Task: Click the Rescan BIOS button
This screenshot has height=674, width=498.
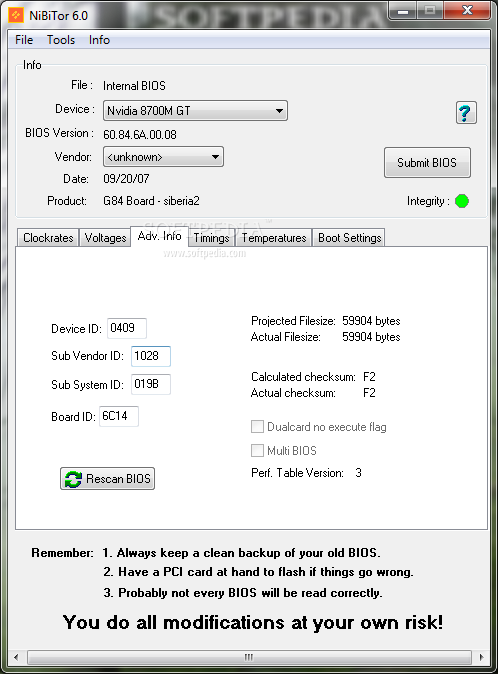Action: pyautogui.click(x=107, y=478)
